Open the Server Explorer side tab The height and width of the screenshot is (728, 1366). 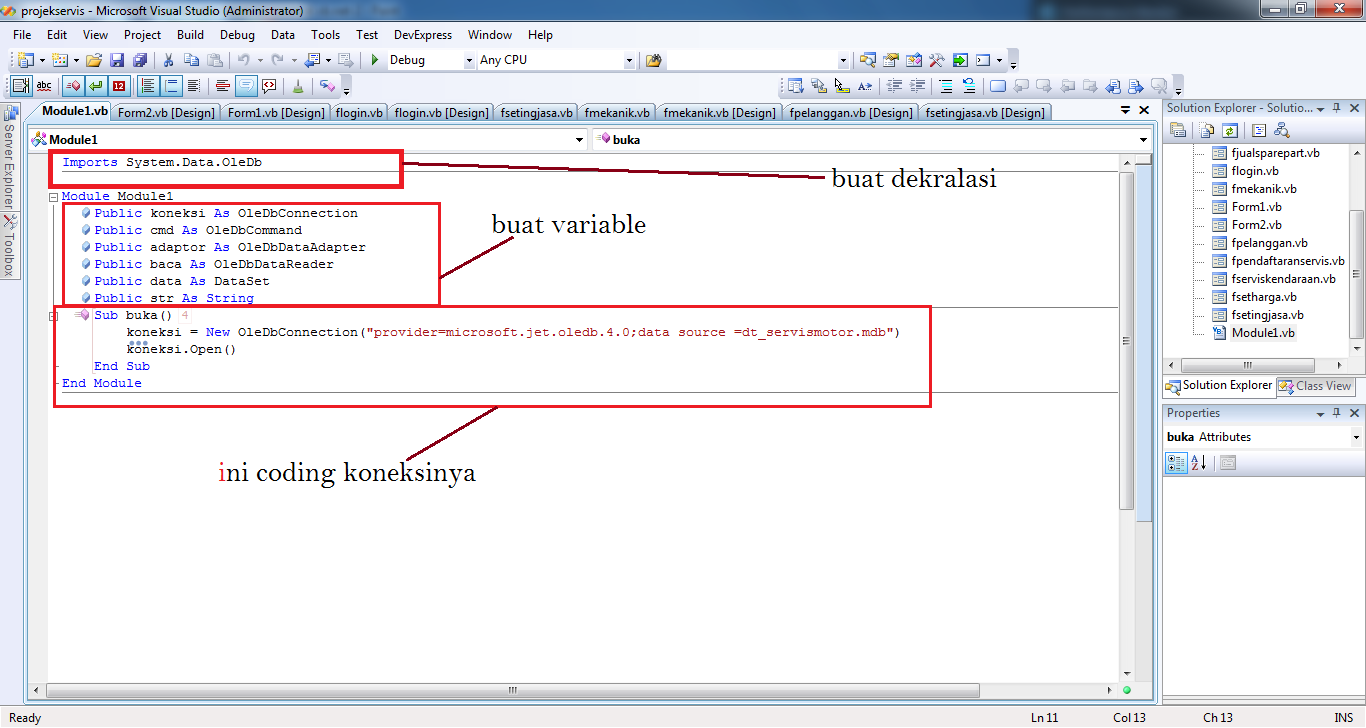click(x=9, y=156)
